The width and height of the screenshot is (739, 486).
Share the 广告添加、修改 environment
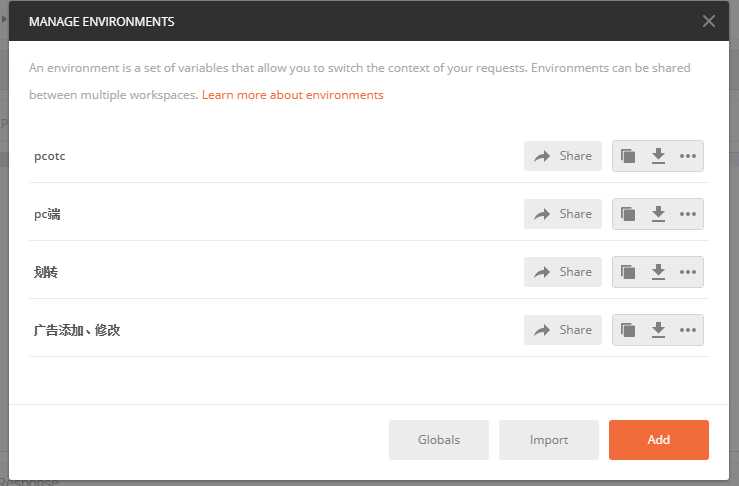563,330
